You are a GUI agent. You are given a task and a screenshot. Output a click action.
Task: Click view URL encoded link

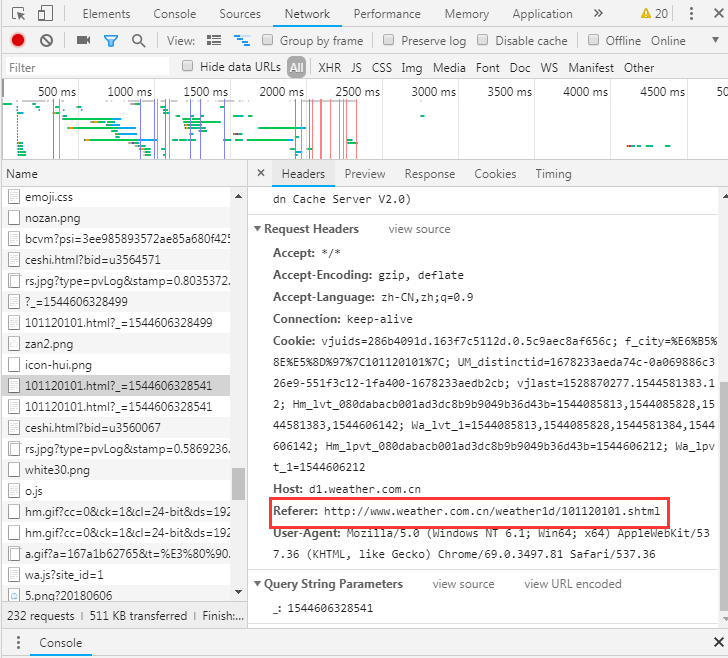(572, 584)
